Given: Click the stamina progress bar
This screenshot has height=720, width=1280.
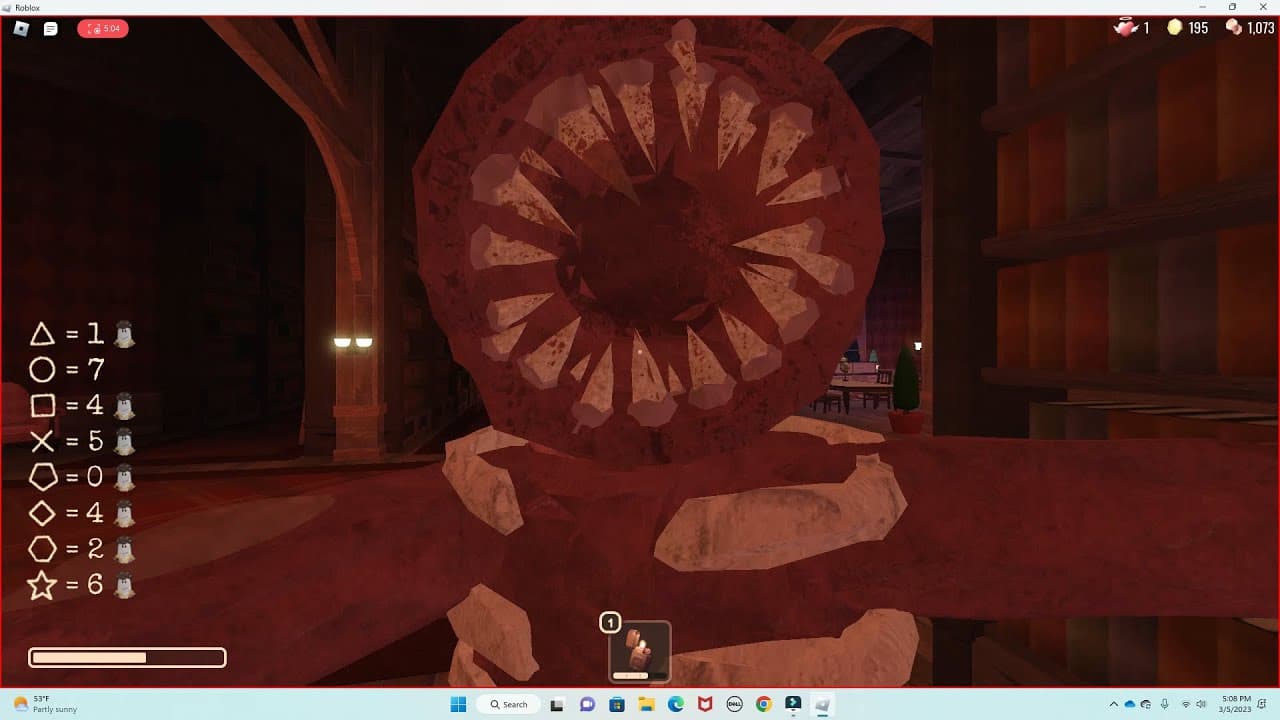Looking at the screenshot, I should pos(127,657).
